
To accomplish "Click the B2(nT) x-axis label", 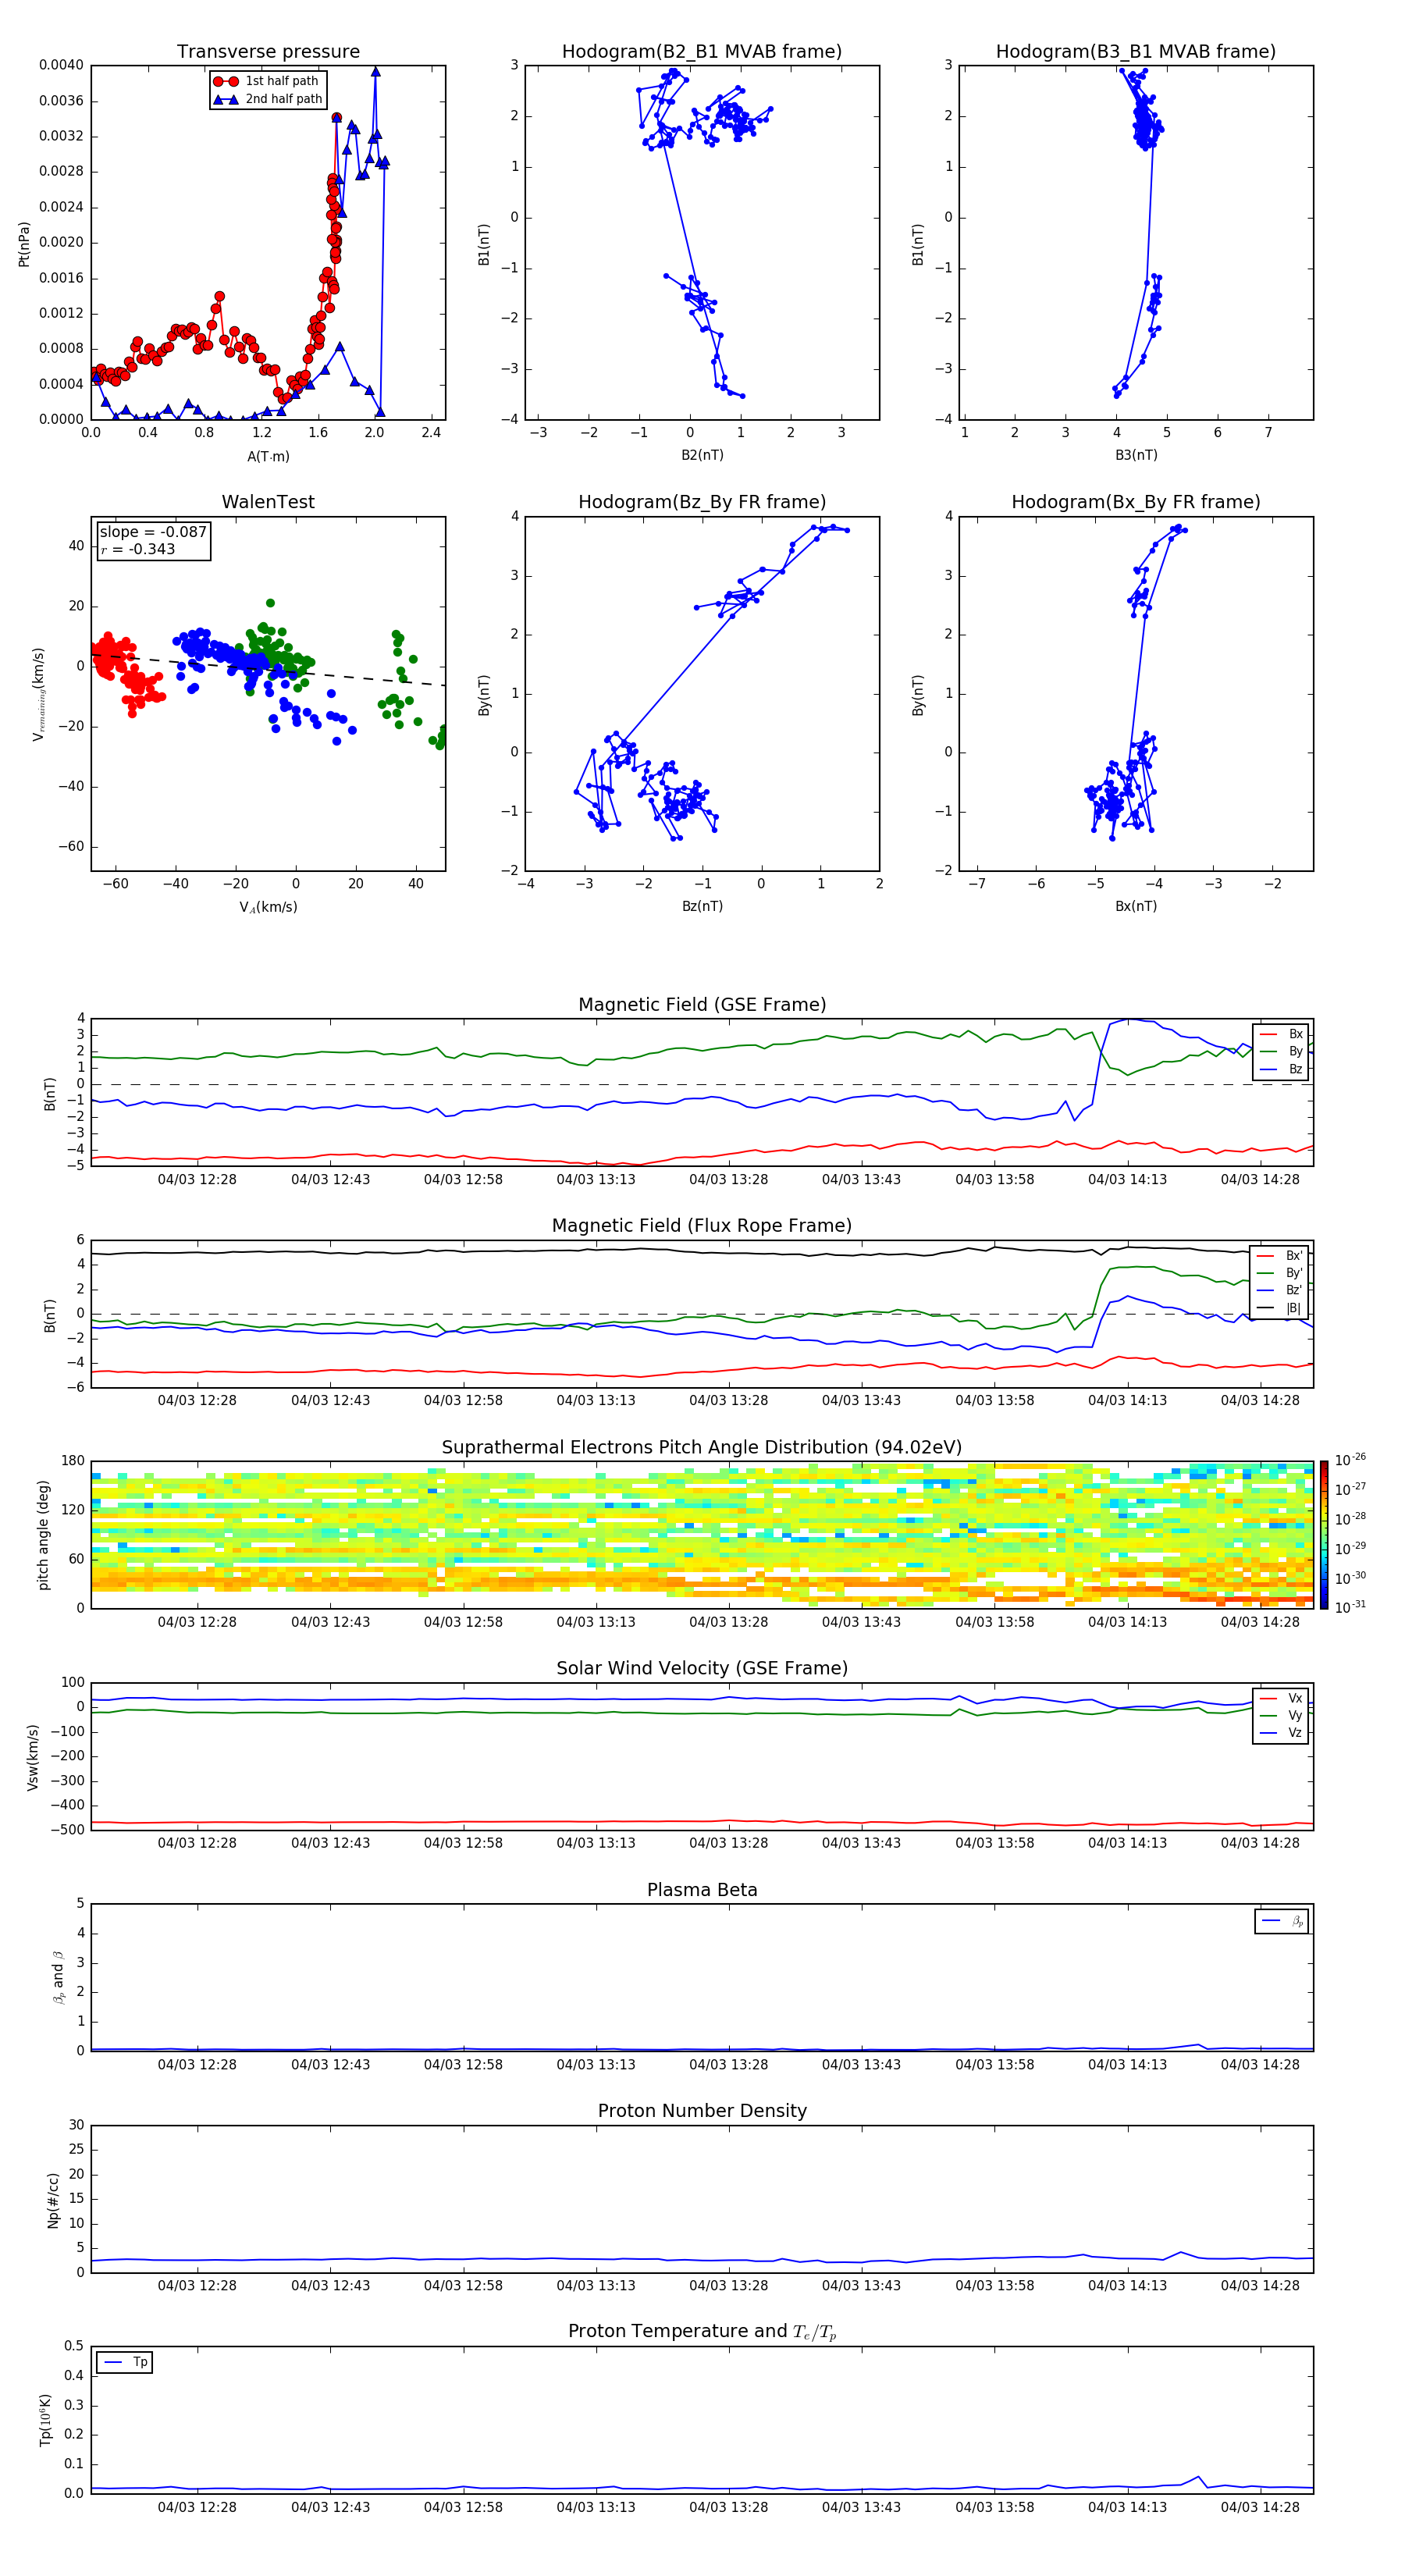I will point(702,455).
